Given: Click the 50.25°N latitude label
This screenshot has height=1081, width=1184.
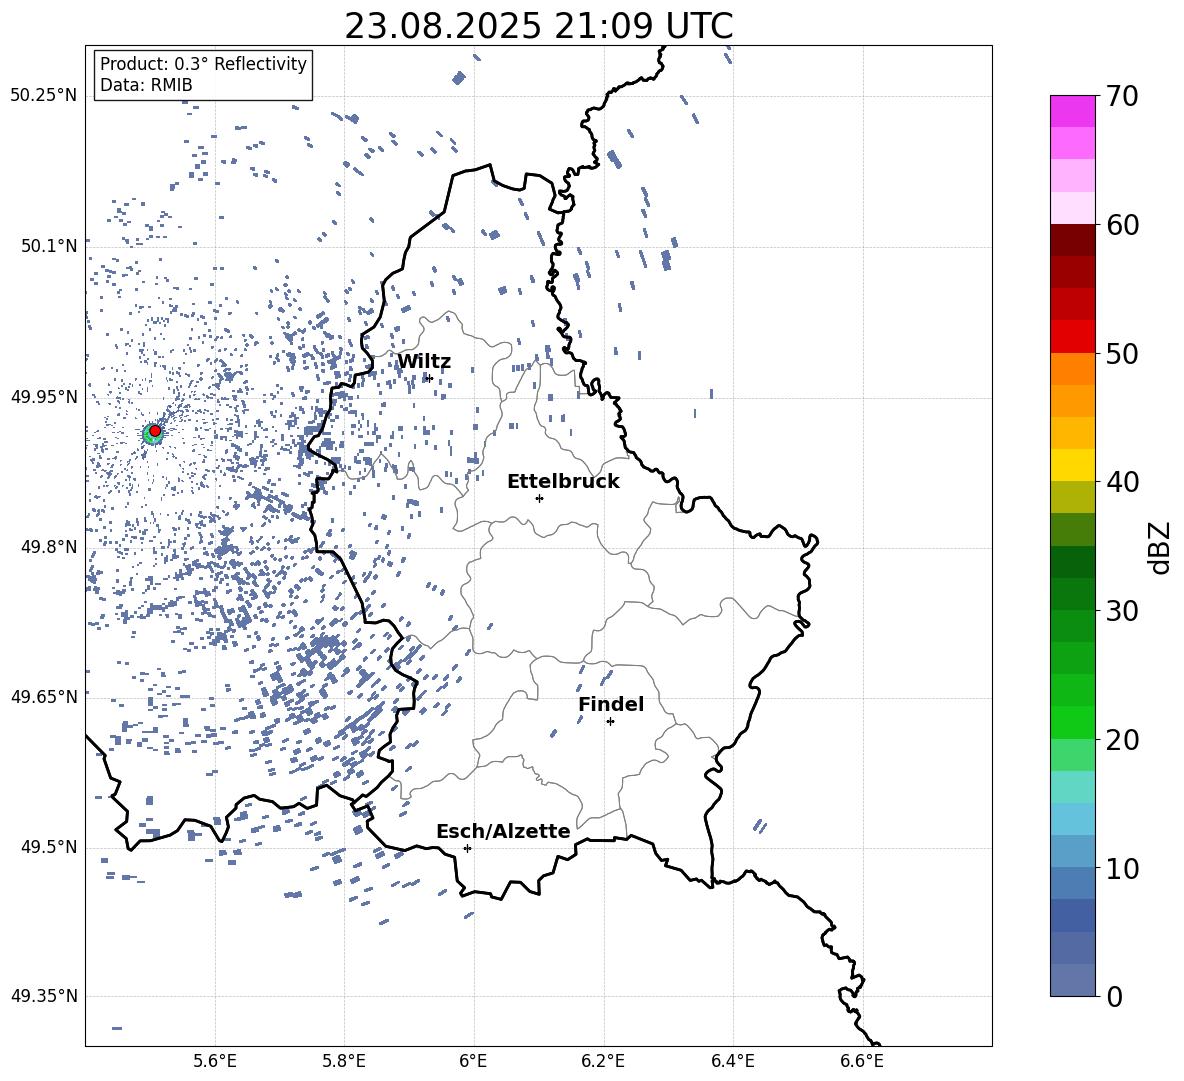Looking at the screenshot, I should (x=44, y=96).
